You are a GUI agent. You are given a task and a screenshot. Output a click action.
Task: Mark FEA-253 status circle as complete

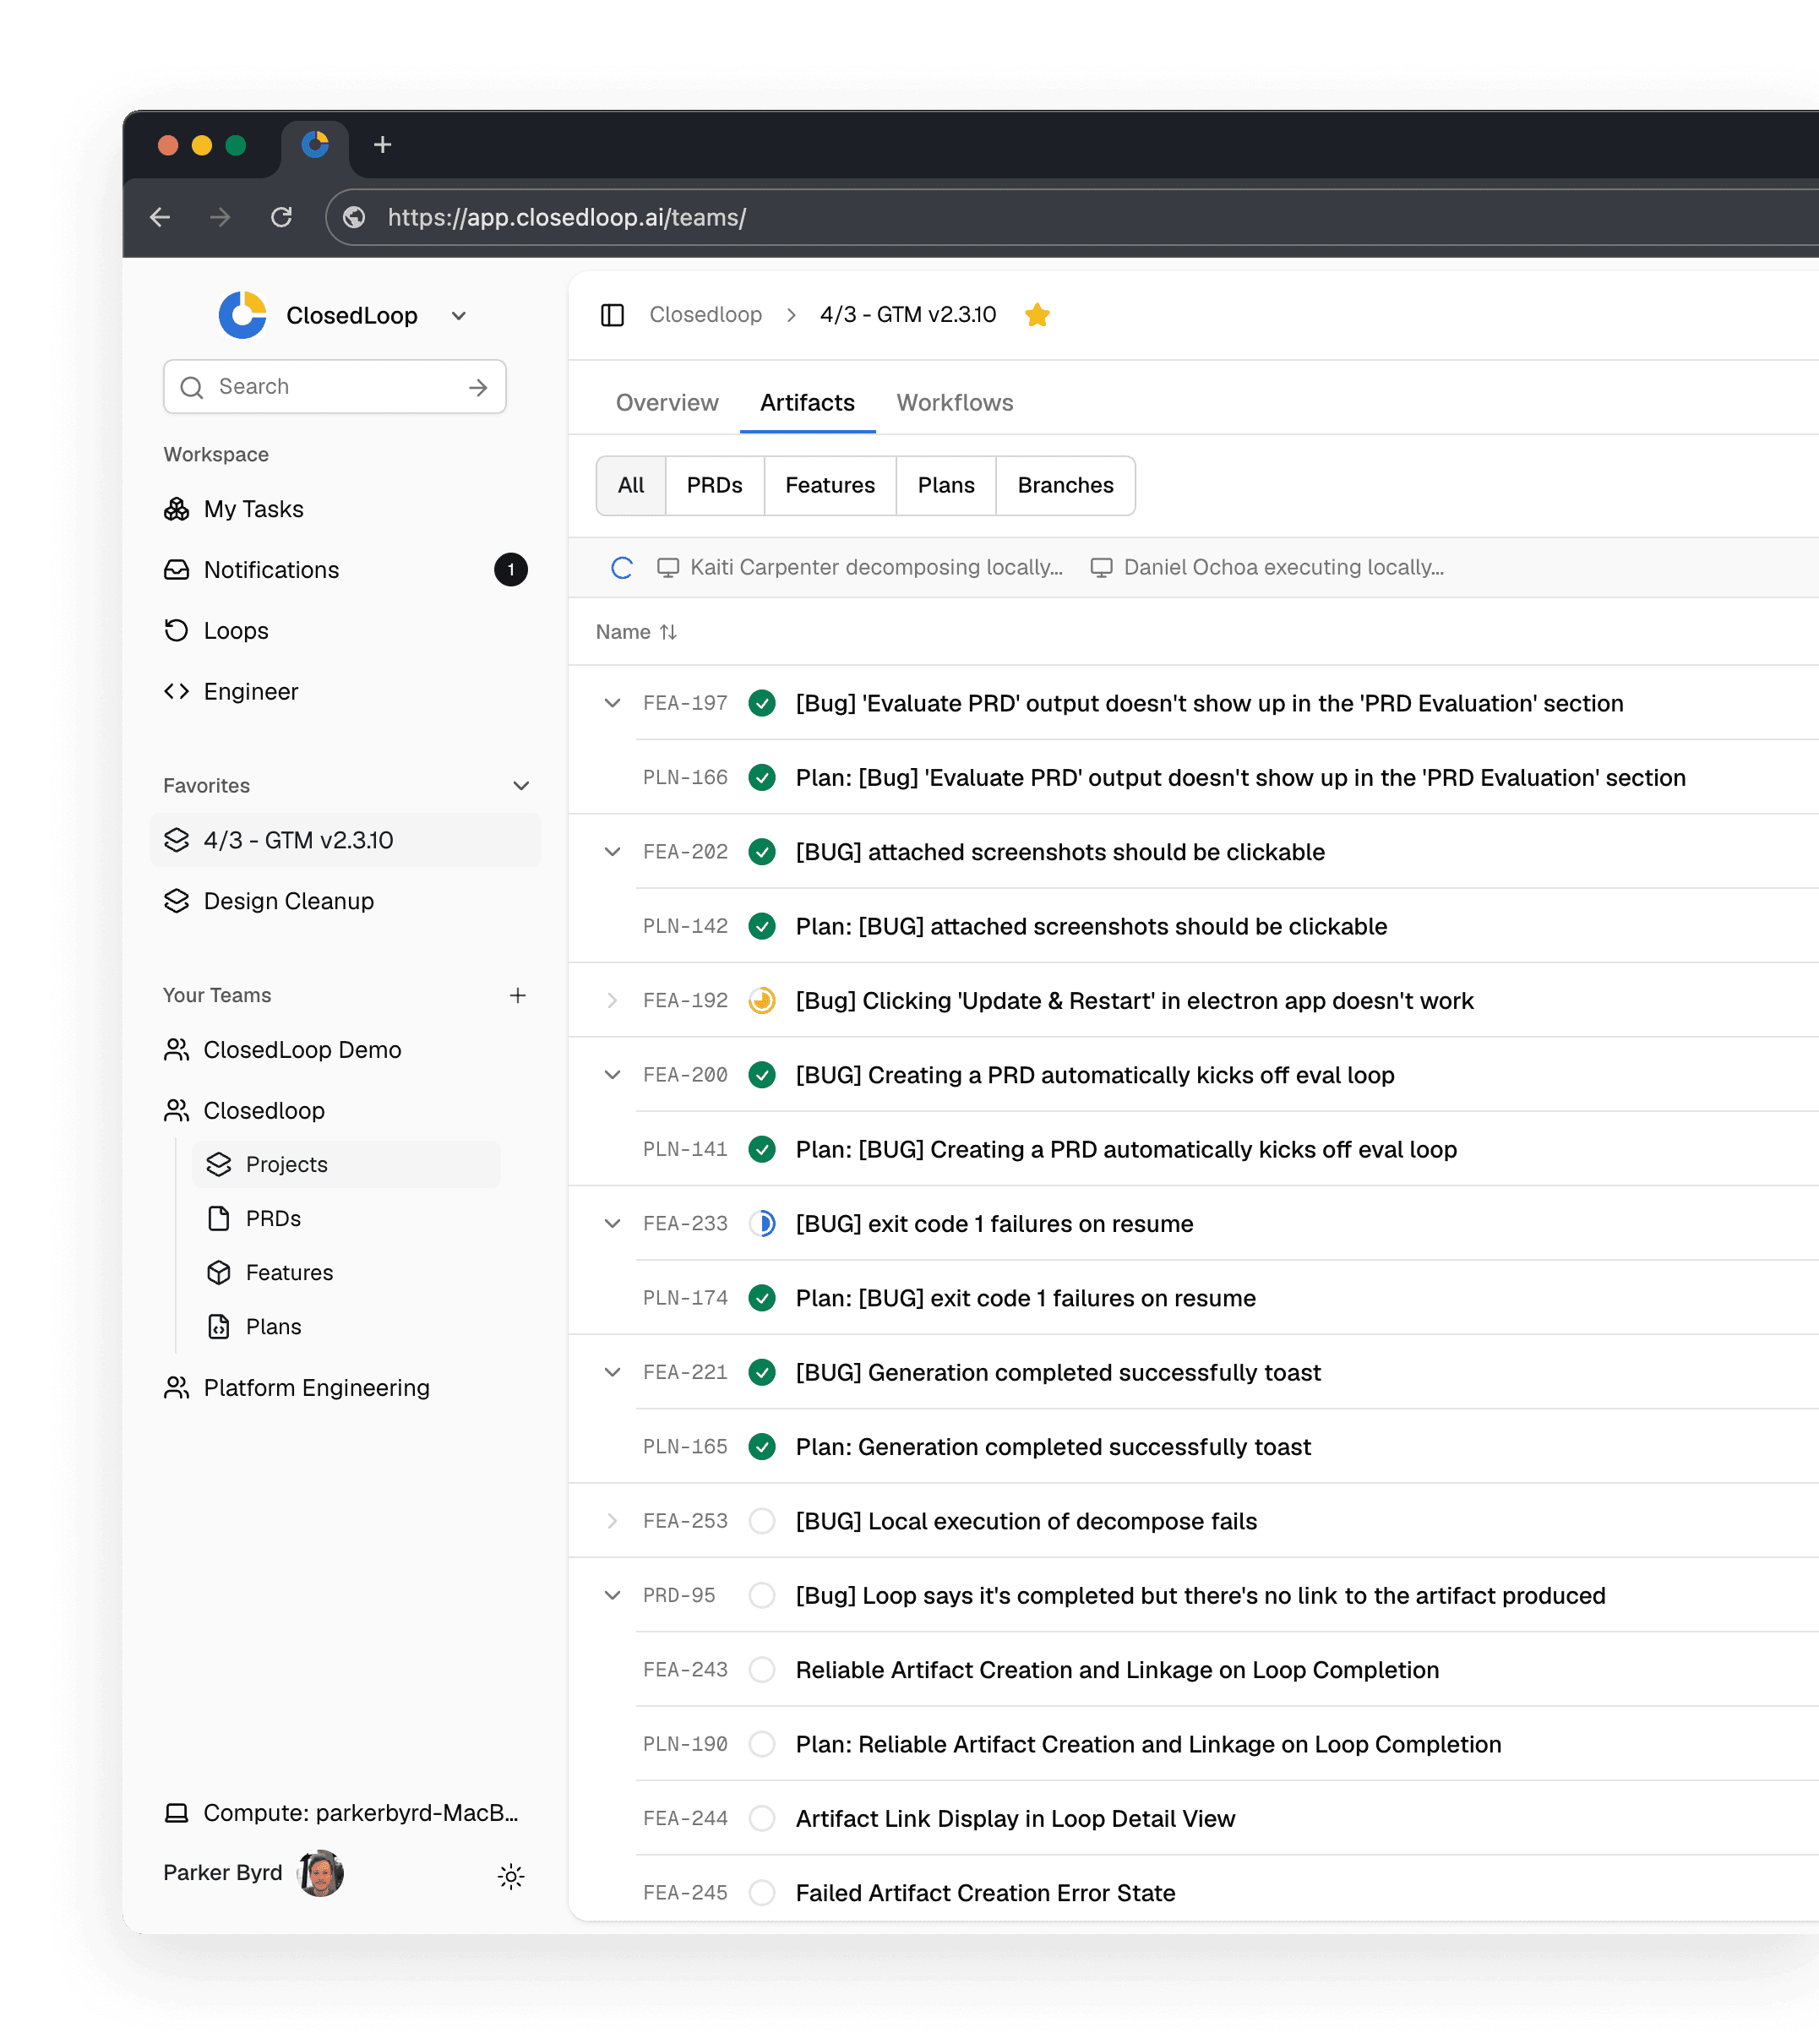(x=762, y=1521)
